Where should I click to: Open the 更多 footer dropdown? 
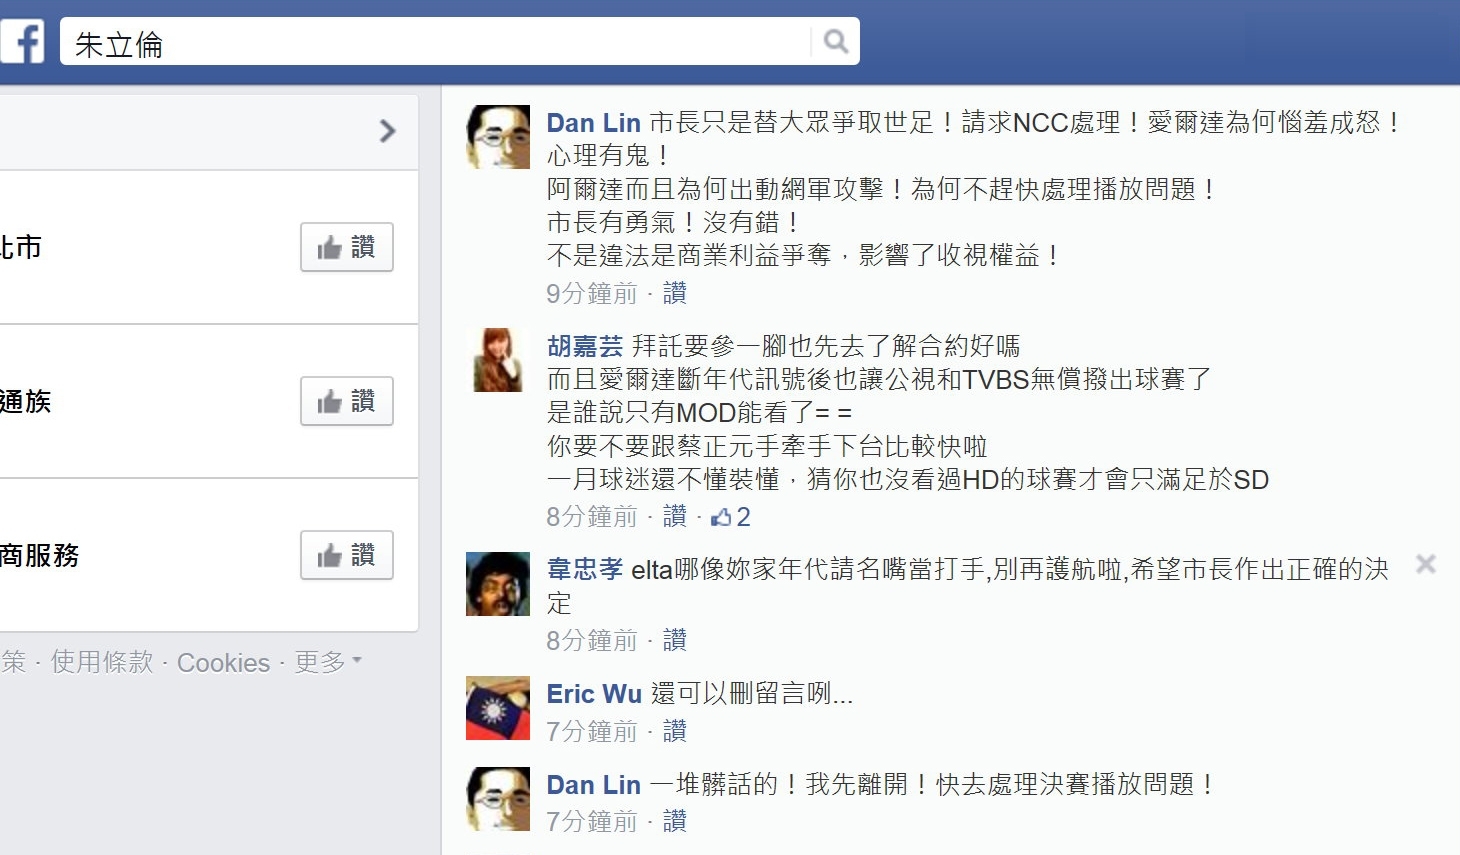point(327,662)
